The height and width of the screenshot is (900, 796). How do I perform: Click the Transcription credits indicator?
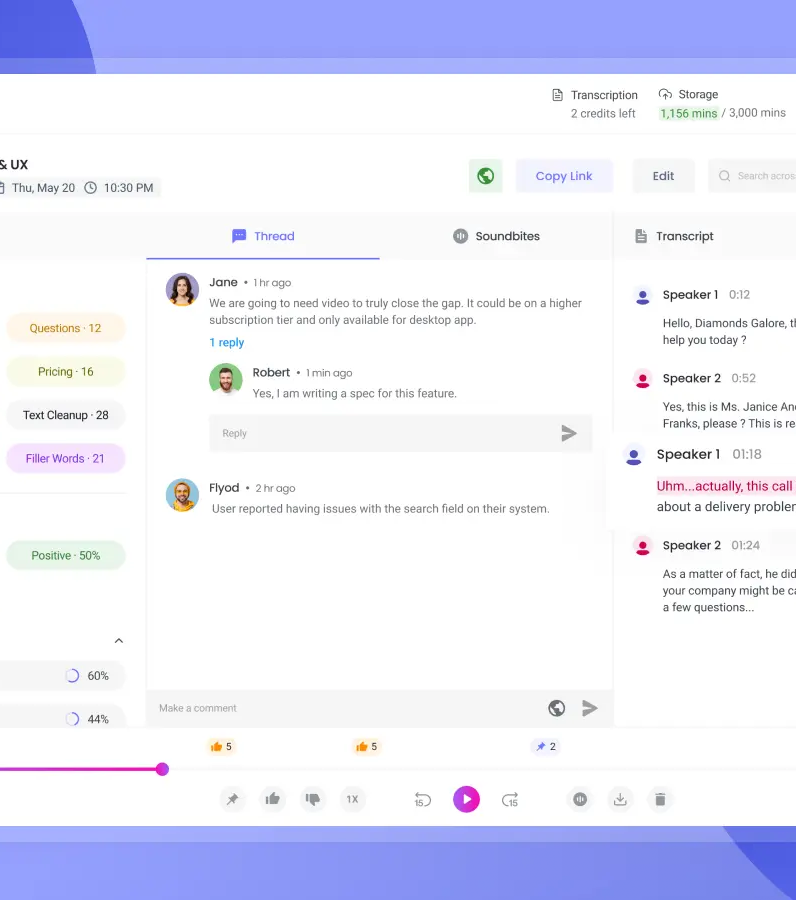point(595,104)
